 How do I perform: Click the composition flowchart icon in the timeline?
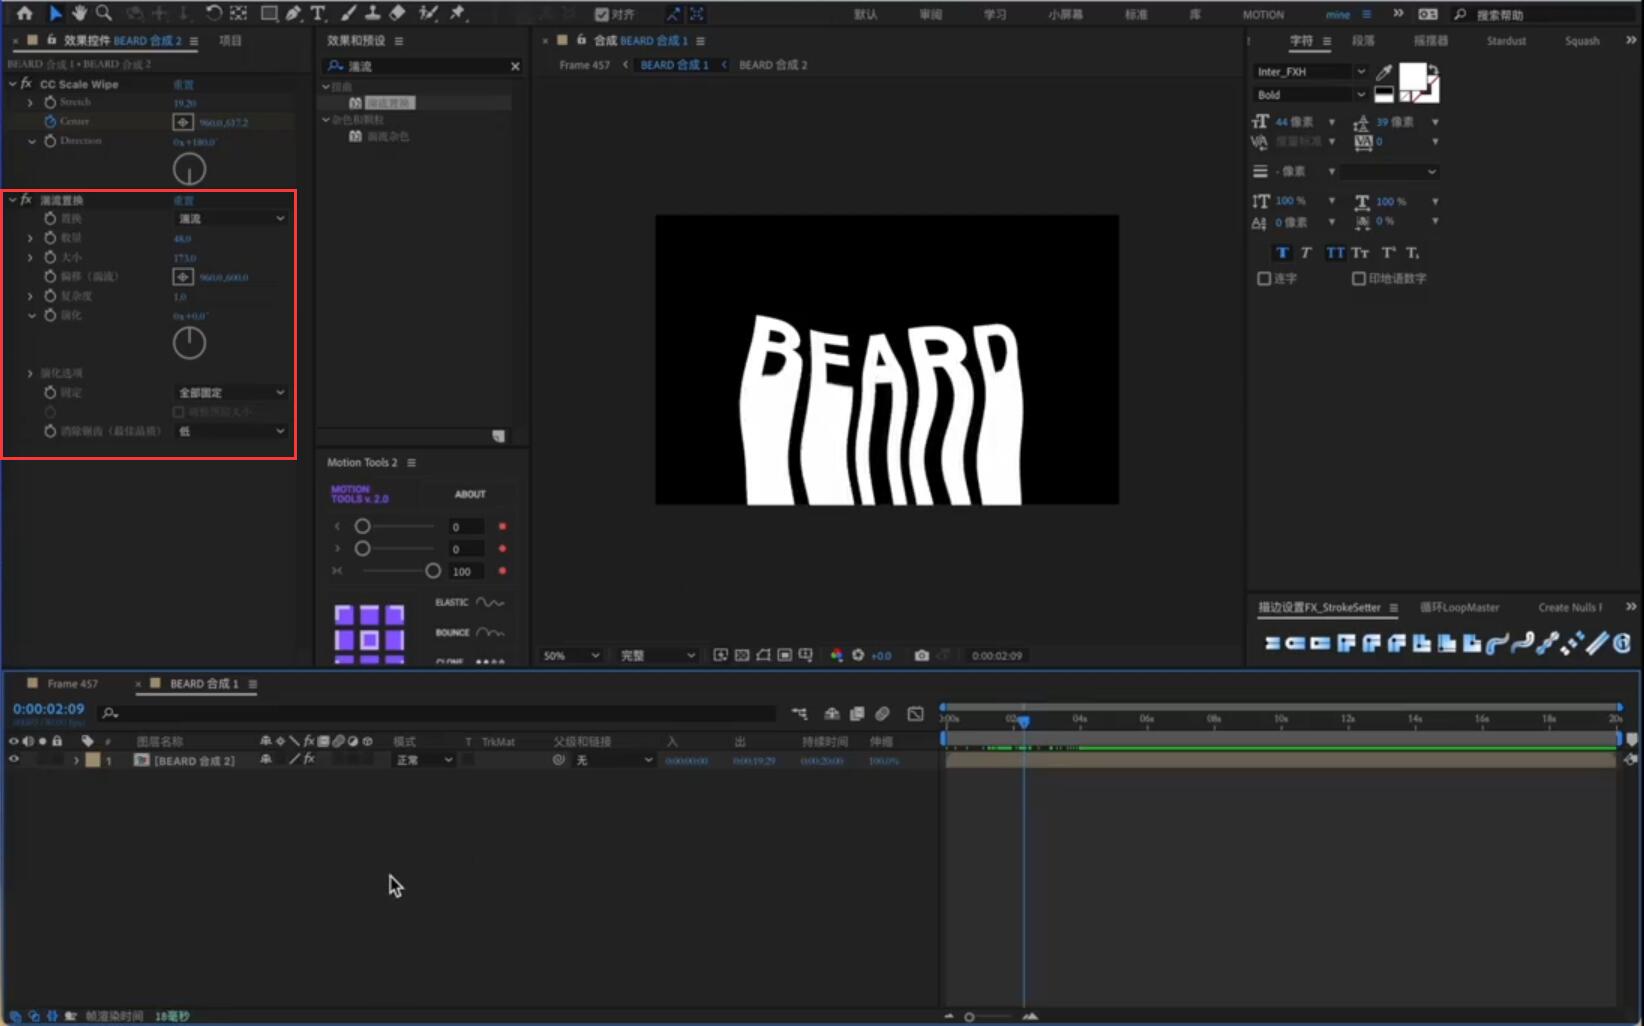click(x=799, y=714)
